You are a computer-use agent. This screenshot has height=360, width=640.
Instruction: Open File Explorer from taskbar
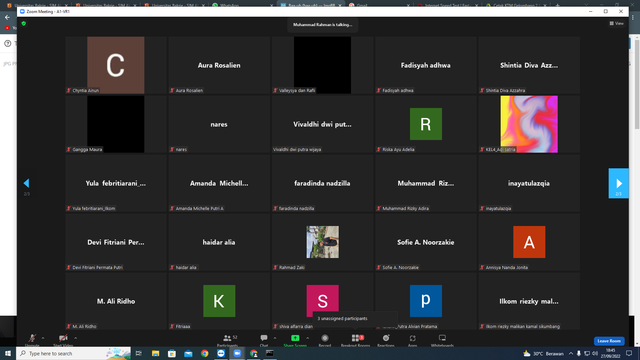click(156, 353)
